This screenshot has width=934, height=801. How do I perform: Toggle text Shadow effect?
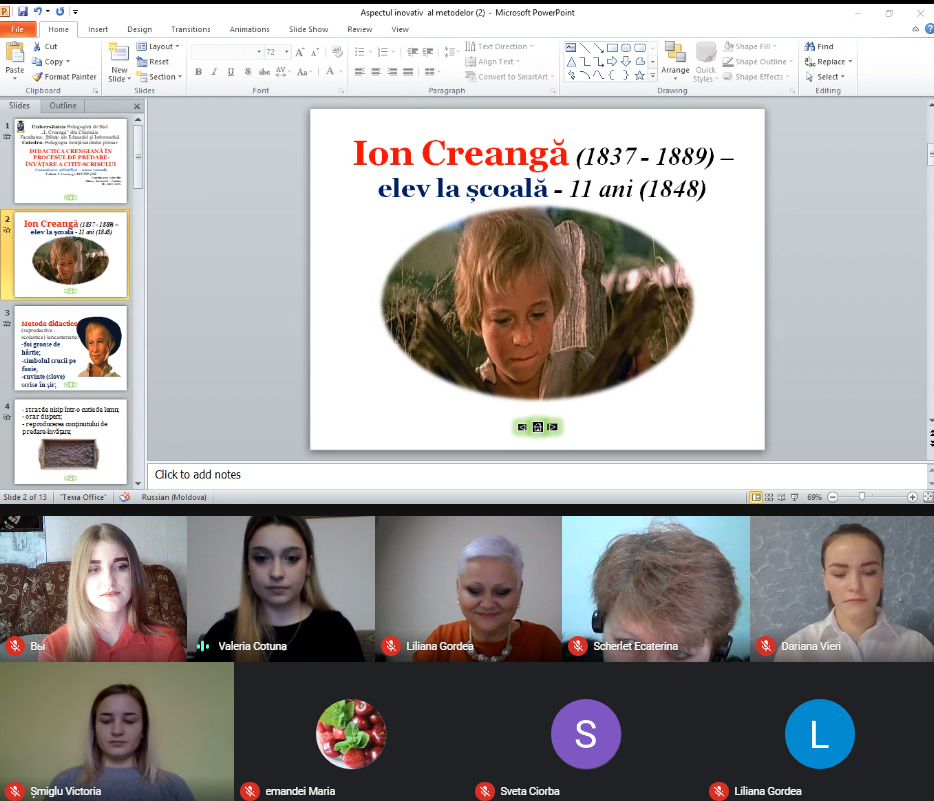(248, 72)
